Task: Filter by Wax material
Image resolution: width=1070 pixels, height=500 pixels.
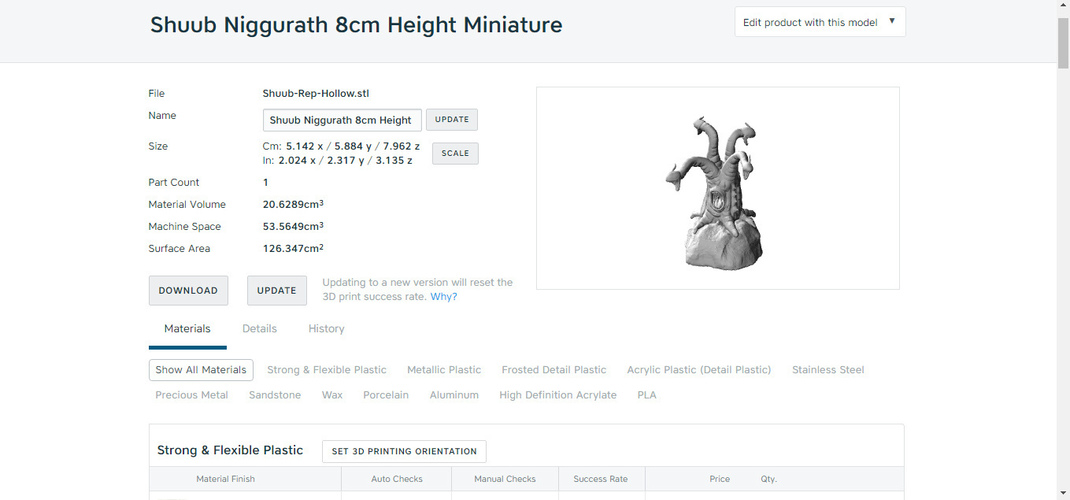Action: 332,395
